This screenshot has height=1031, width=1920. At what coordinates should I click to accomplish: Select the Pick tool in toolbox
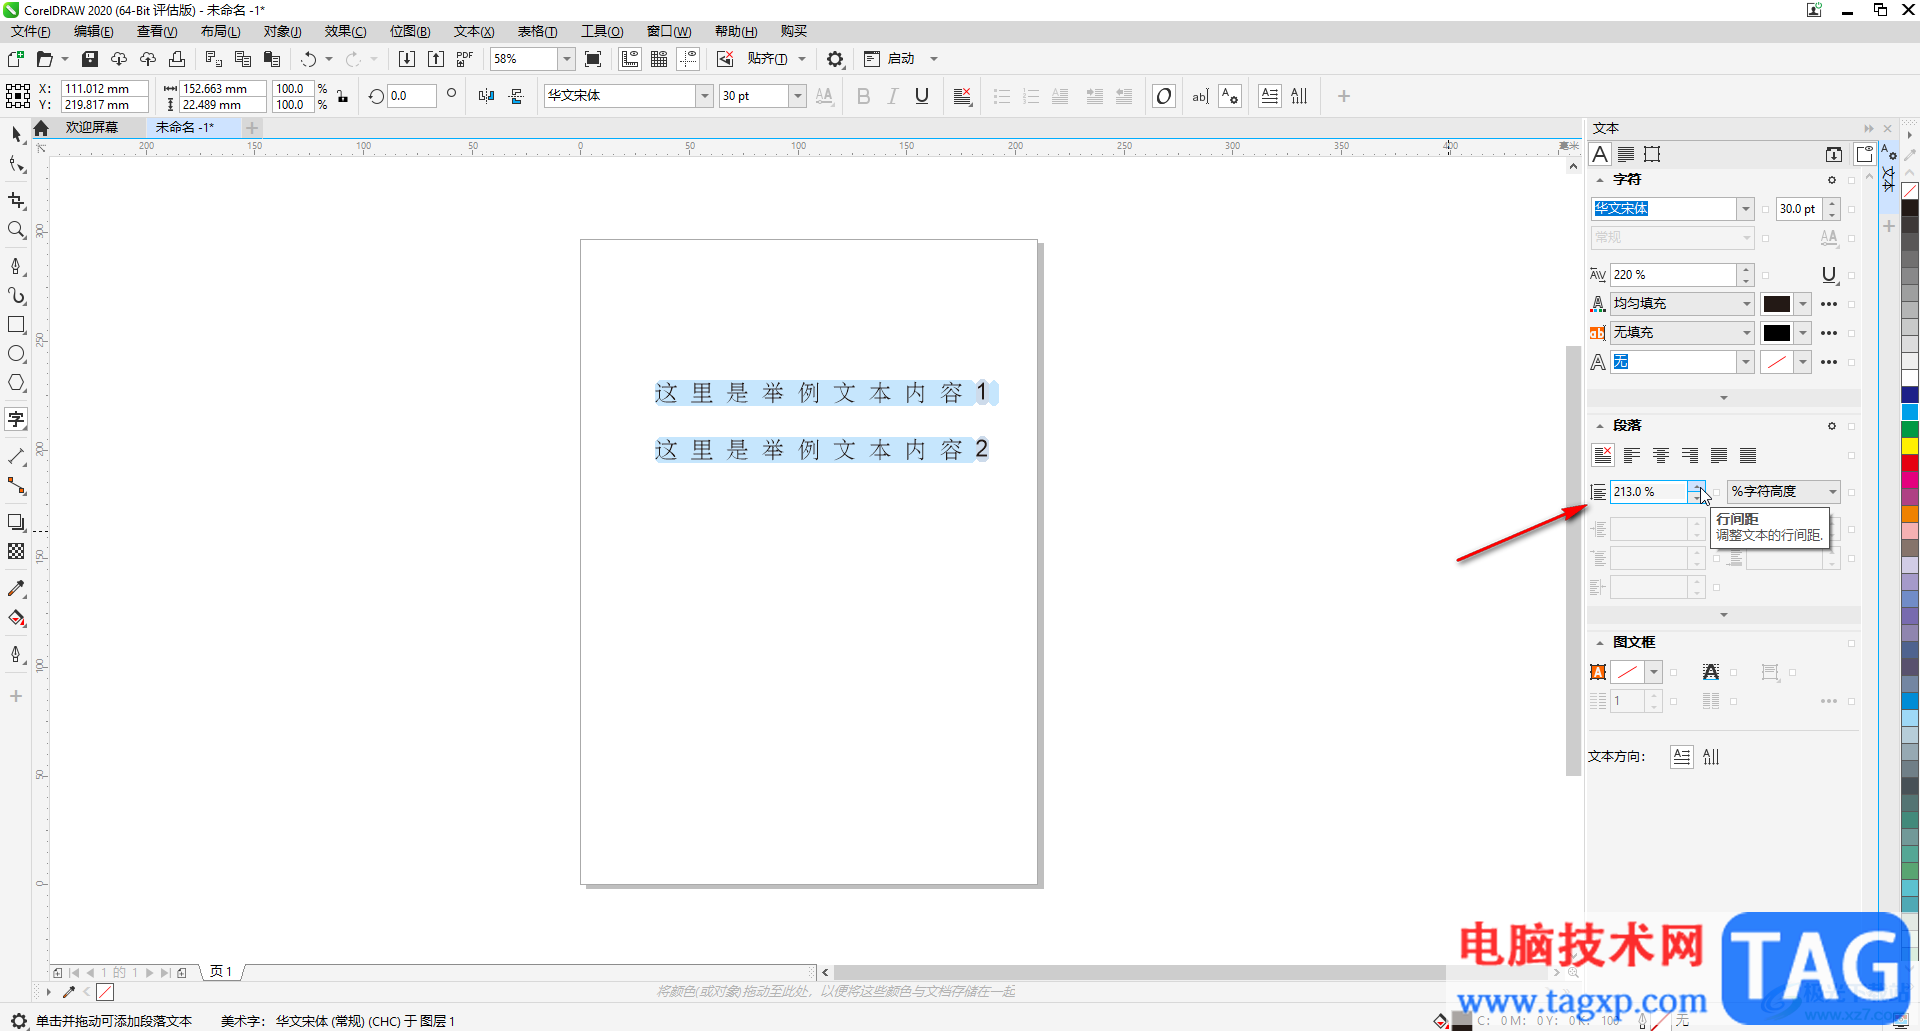click(x=16, y=134)
